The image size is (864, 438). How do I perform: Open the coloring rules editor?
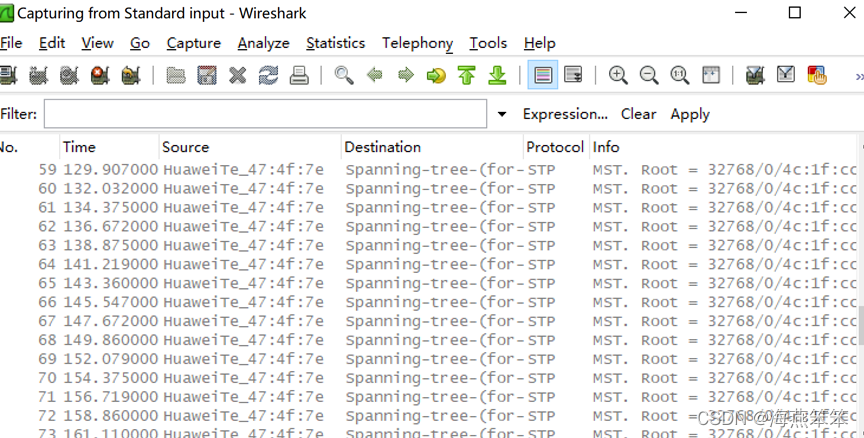pos(817,75)
